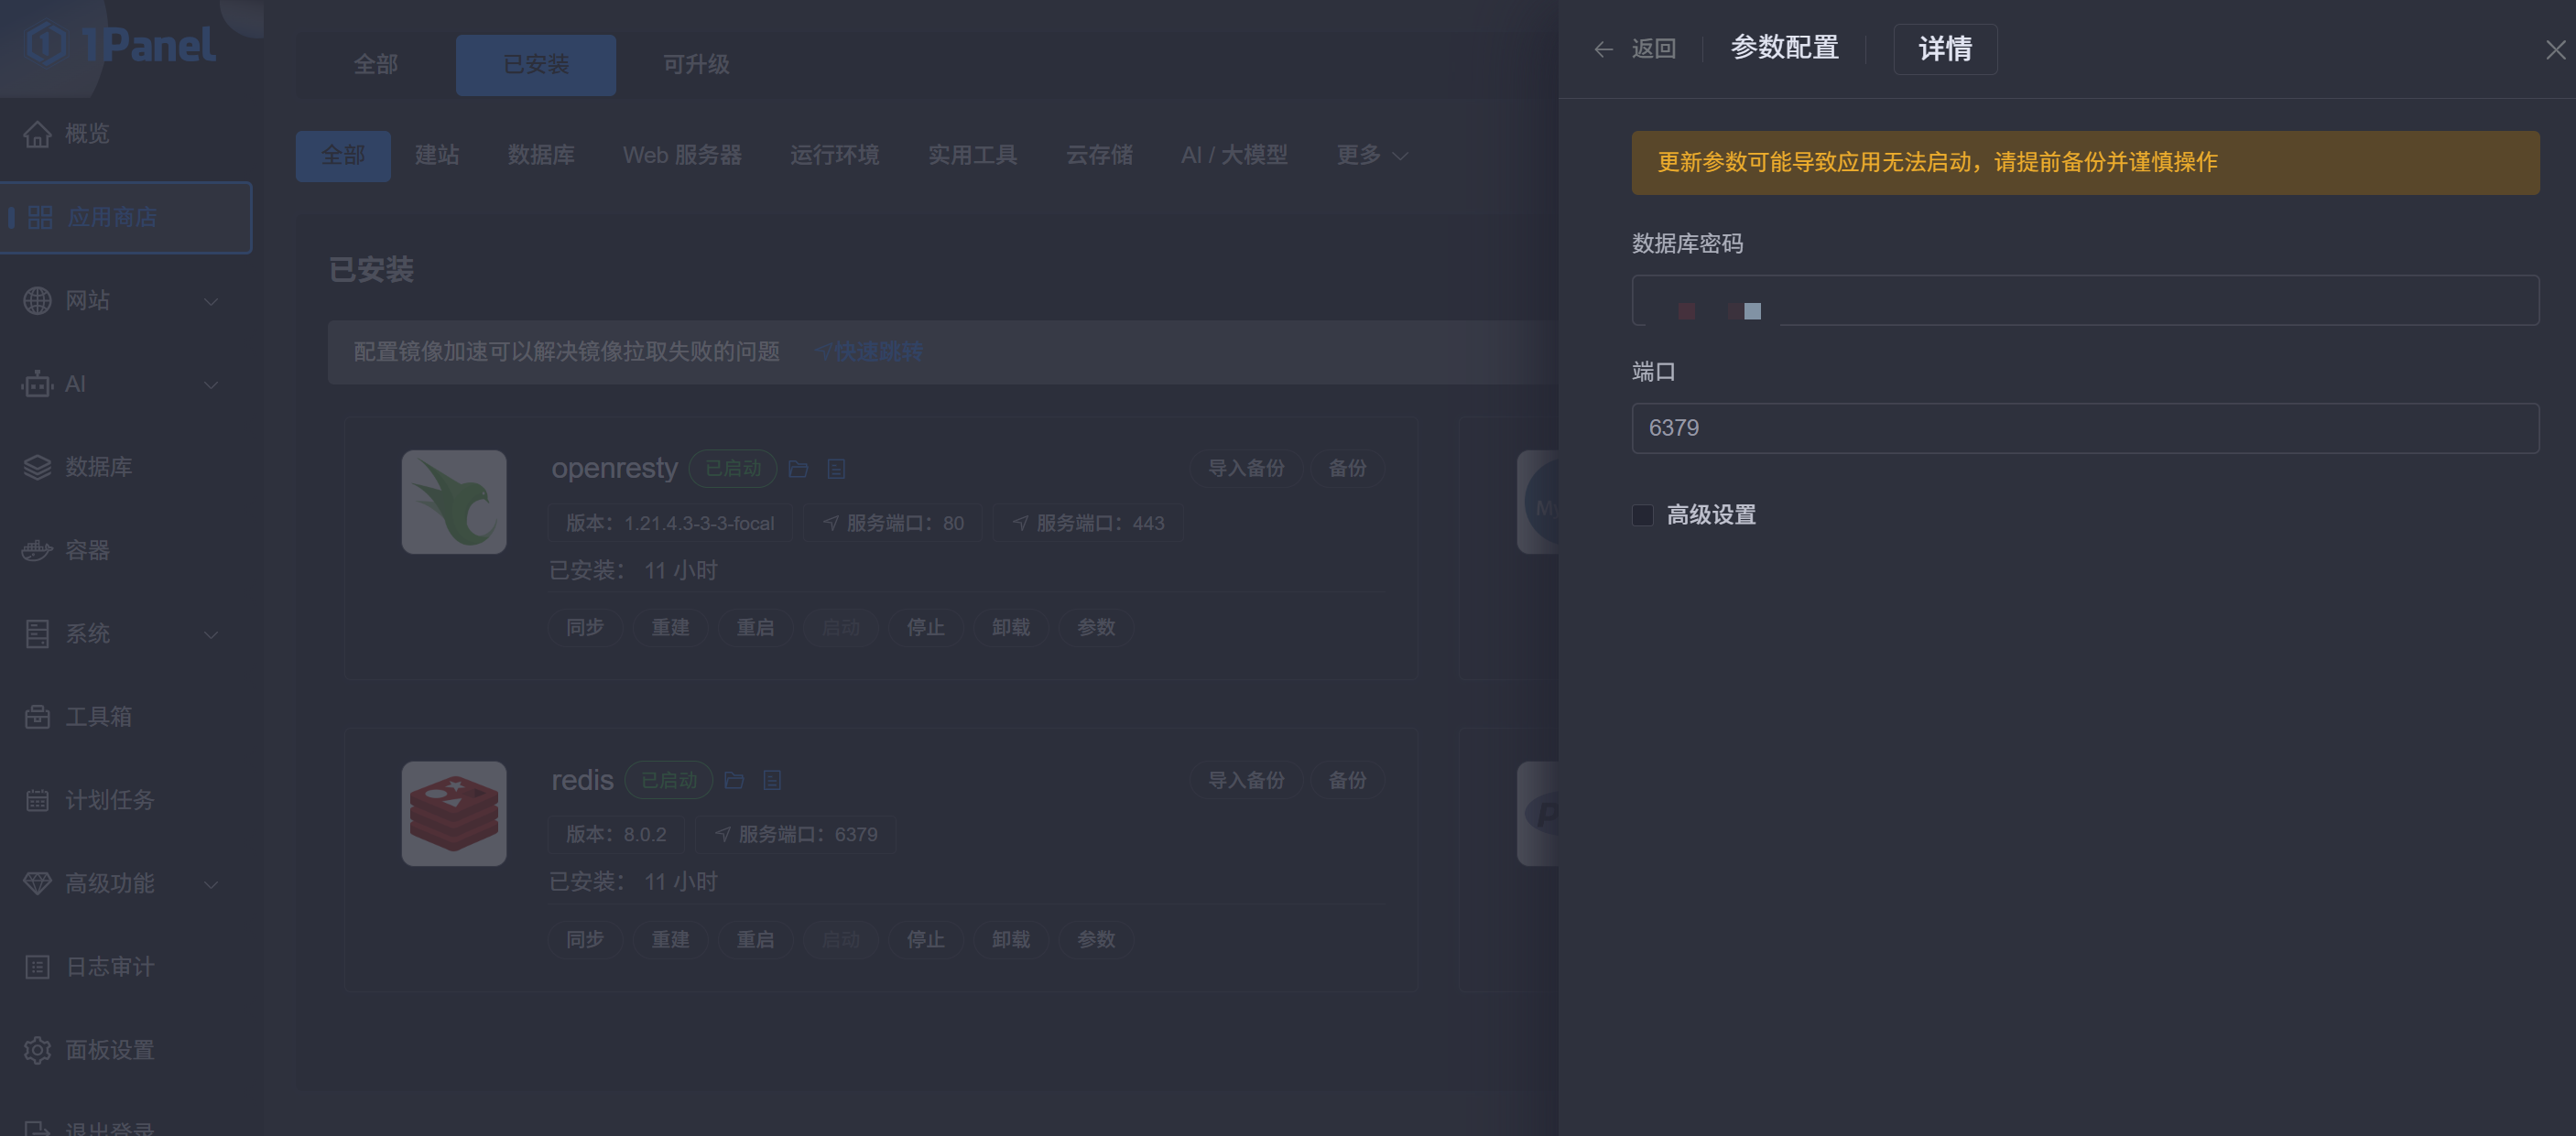
Task: Expand the 网站 sidebar chevron
Action: pyautogui.click(x=211, y=301)
